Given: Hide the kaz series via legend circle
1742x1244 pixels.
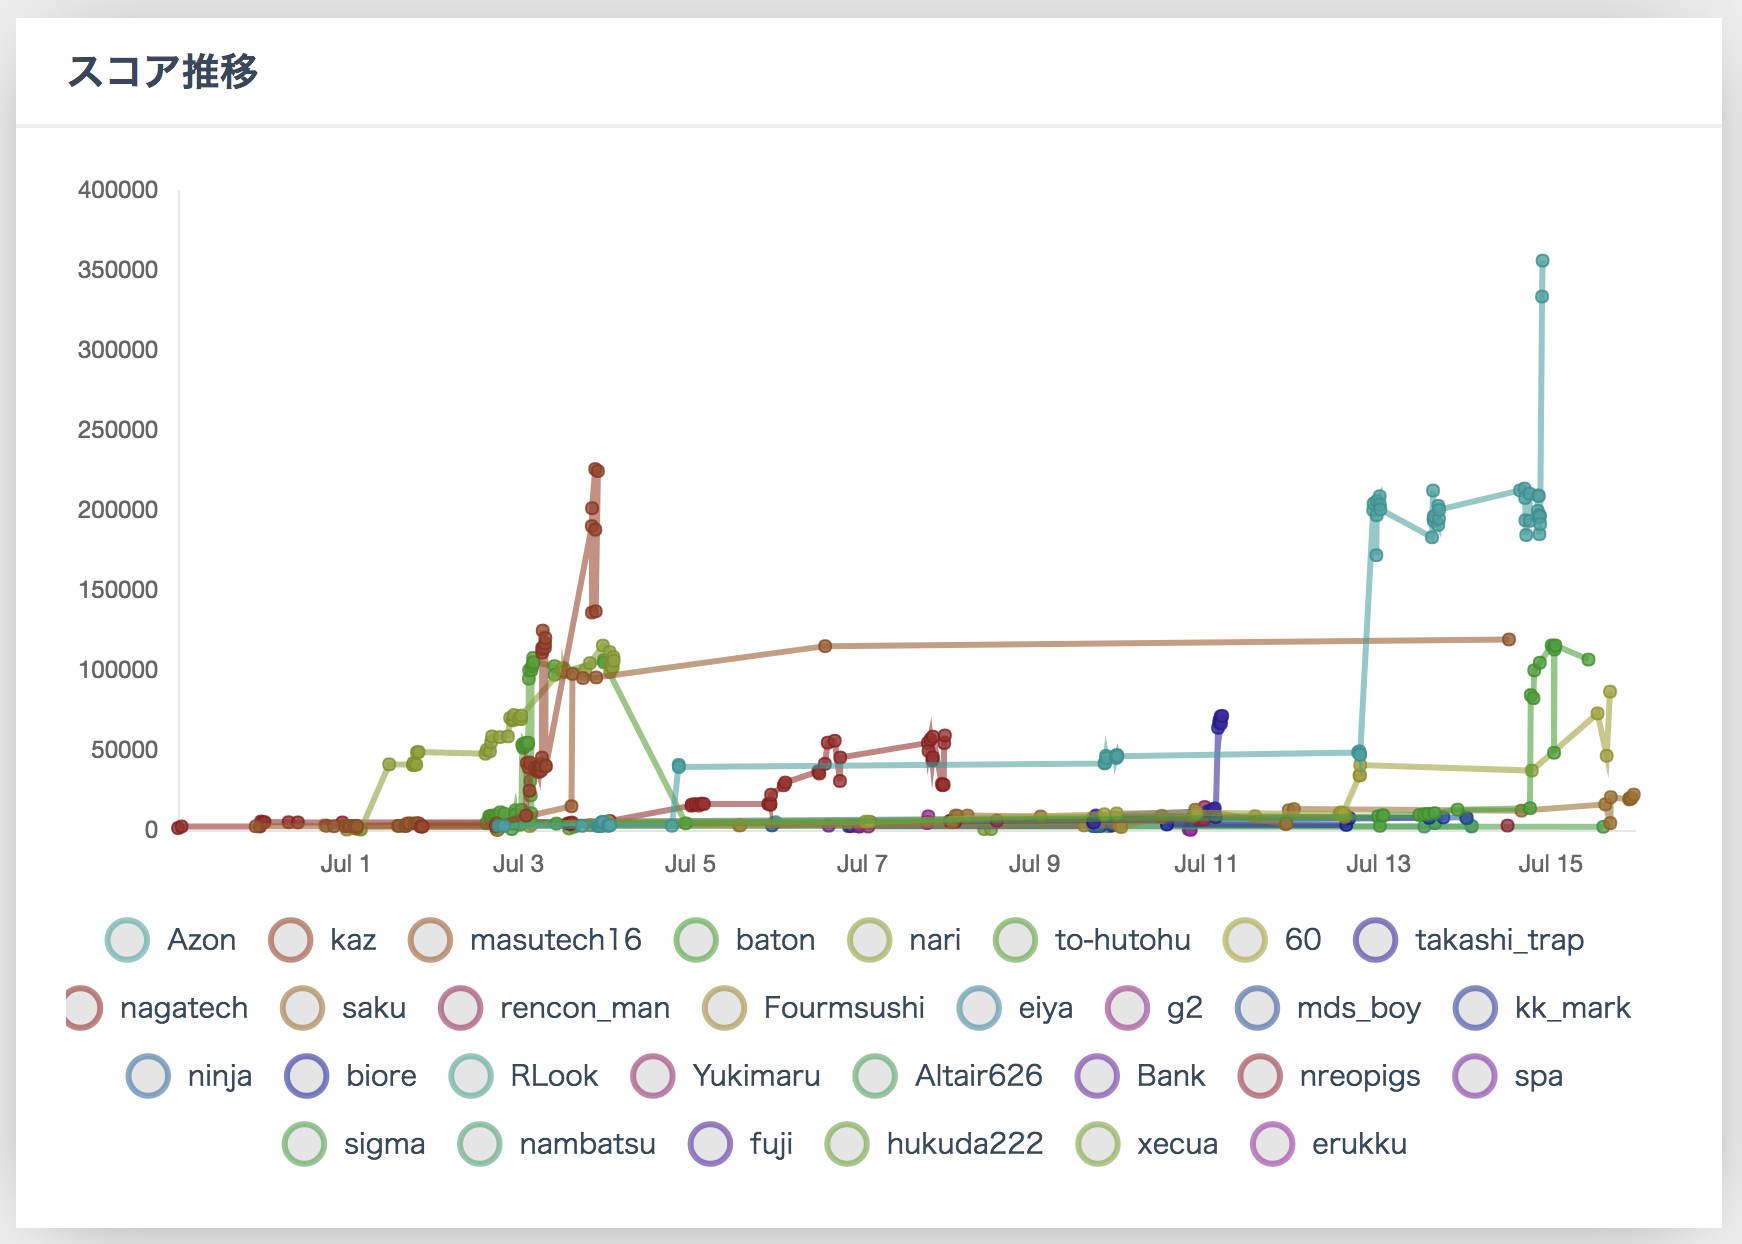Looking at the screenshot, I should pos(291,940).
